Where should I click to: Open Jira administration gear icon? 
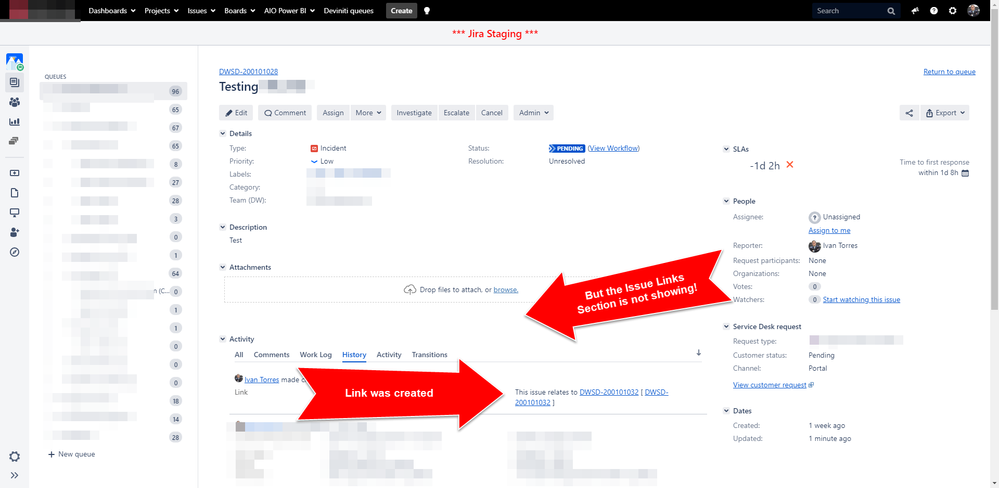click(x=952, y=11)
